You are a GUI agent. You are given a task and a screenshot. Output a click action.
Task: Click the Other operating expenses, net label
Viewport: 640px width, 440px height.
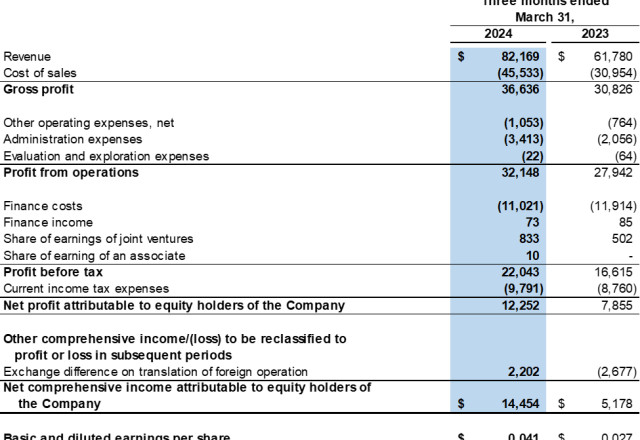(89, 122)
